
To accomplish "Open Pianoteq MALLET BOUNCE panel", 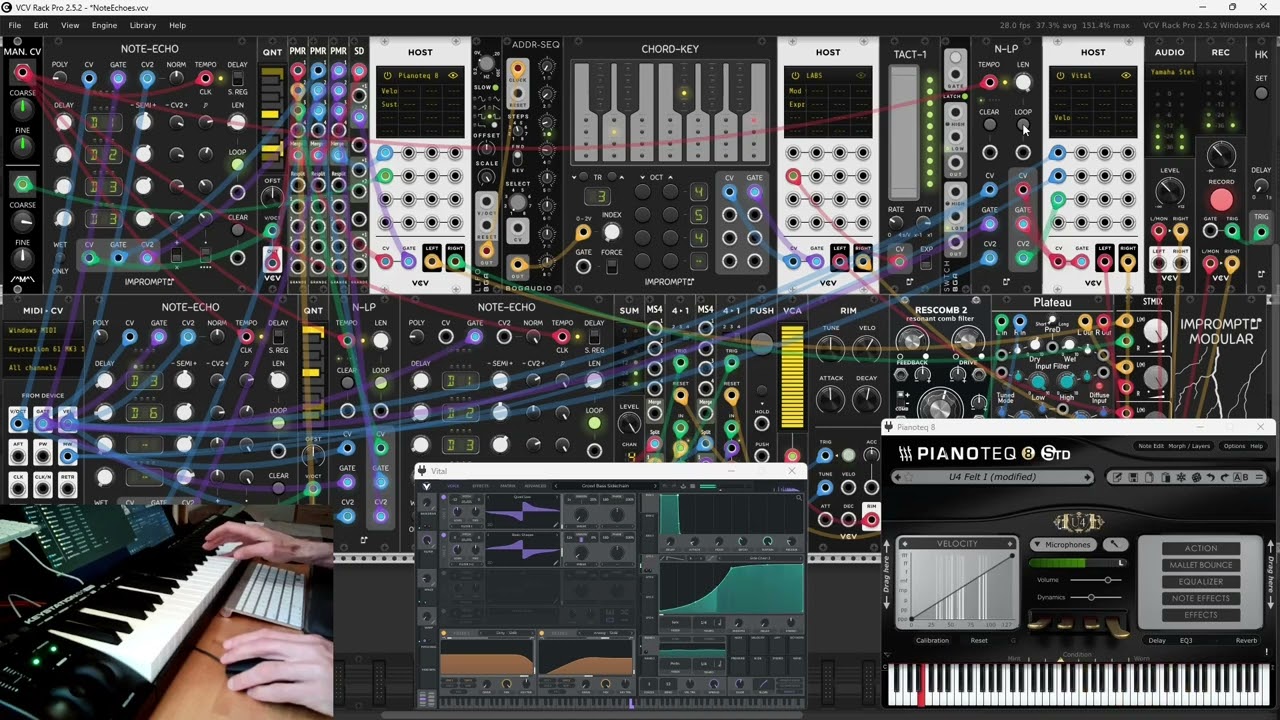I will tap(1201, 565).
